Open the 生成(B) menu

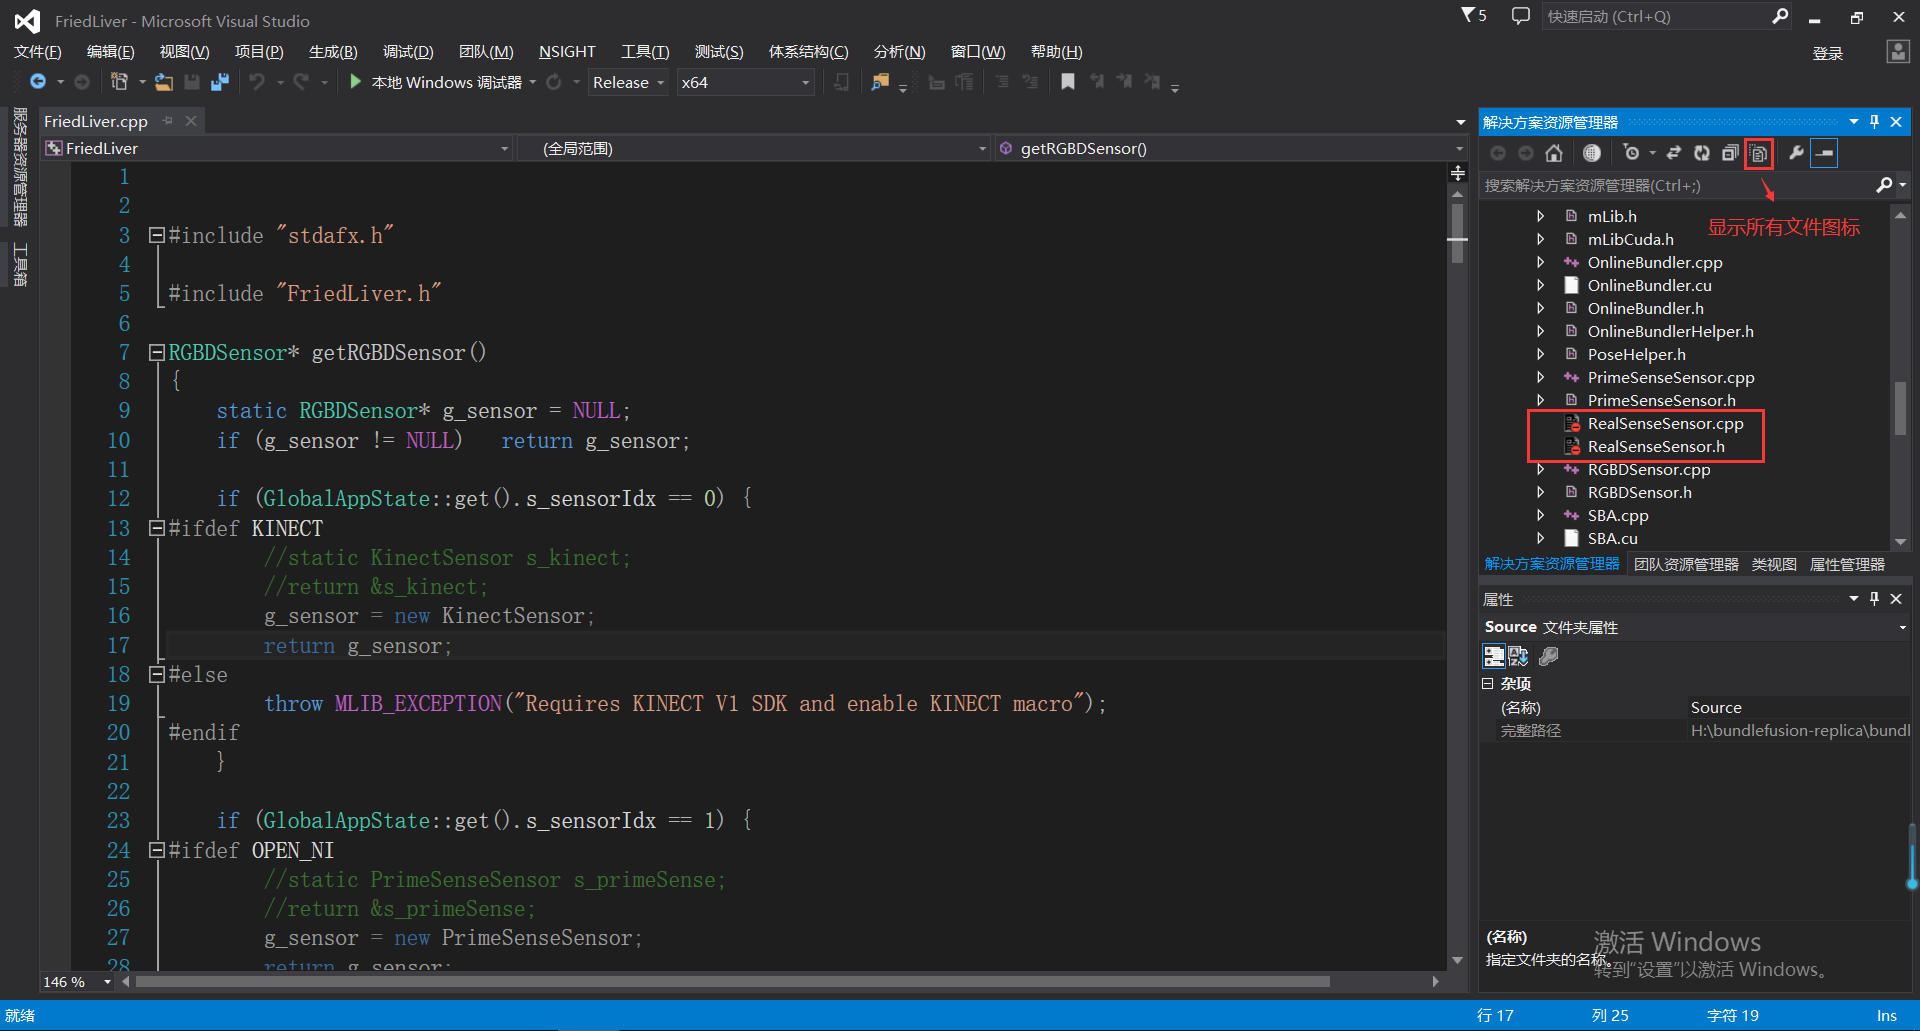pyautogui.click(x=333, y=52)
